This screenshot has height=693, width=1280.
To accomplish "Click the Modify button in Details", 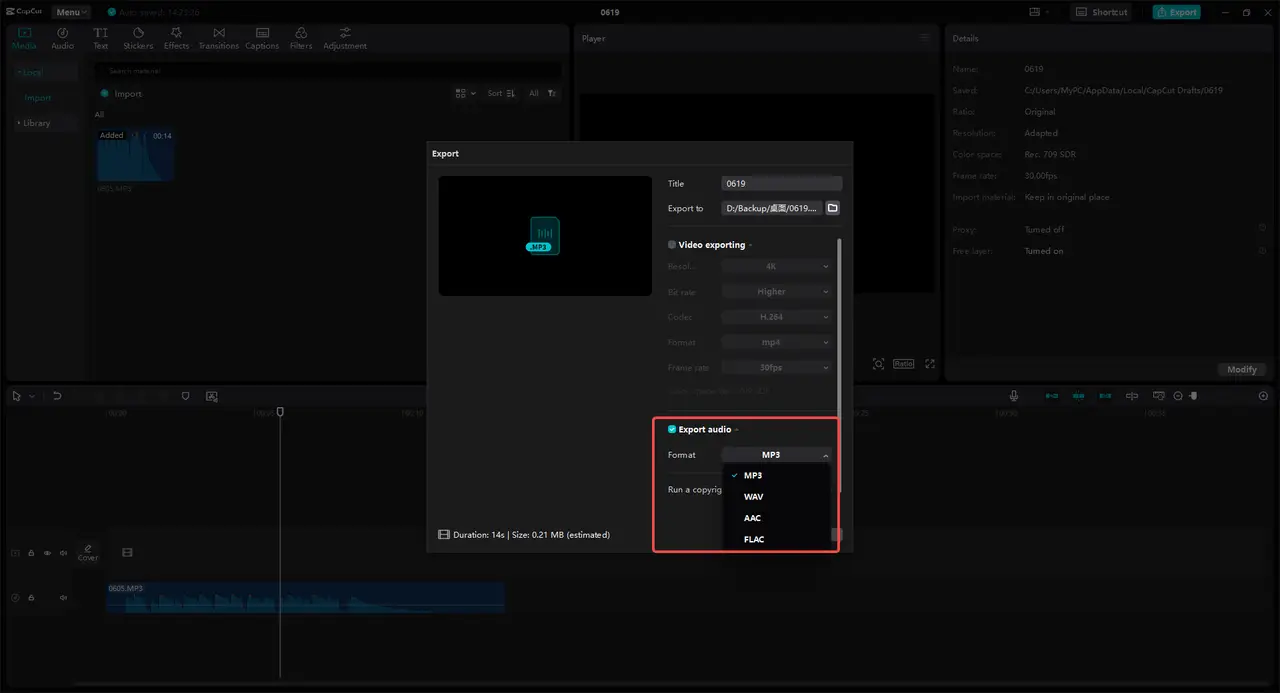I will tap(1242, 369).
